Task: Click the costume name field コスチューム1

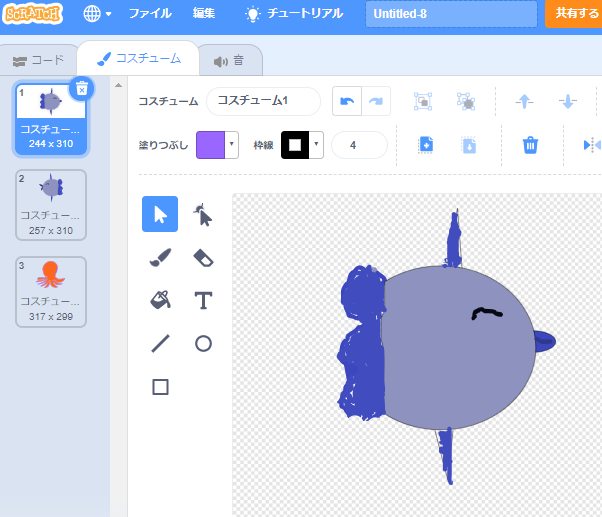Action: 263,101
